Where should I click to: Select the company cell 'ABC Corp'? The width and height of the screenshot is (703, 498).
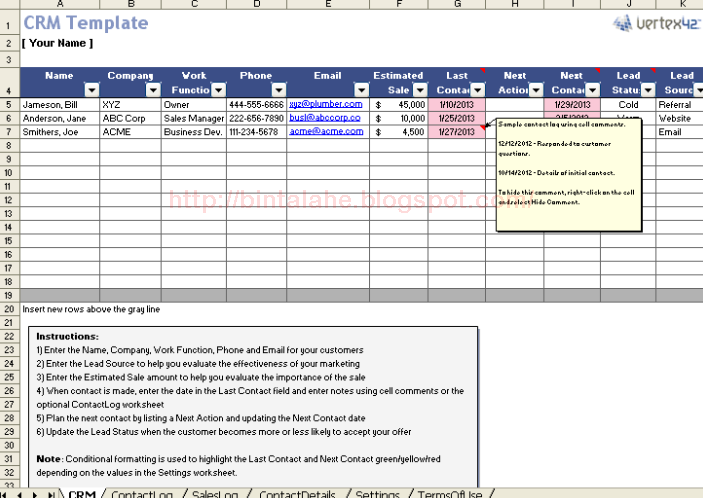pos(130,118)
